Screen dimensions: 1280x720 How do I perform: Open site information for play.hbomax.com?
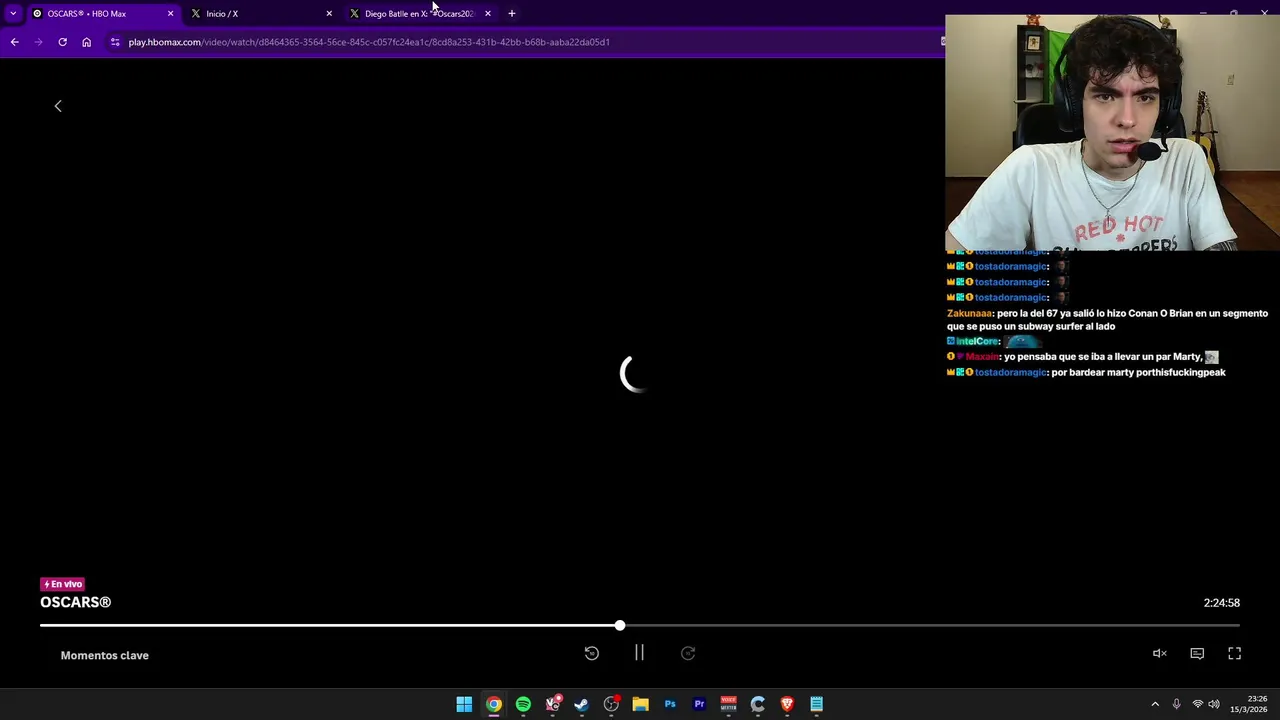(x=115, y=42)
